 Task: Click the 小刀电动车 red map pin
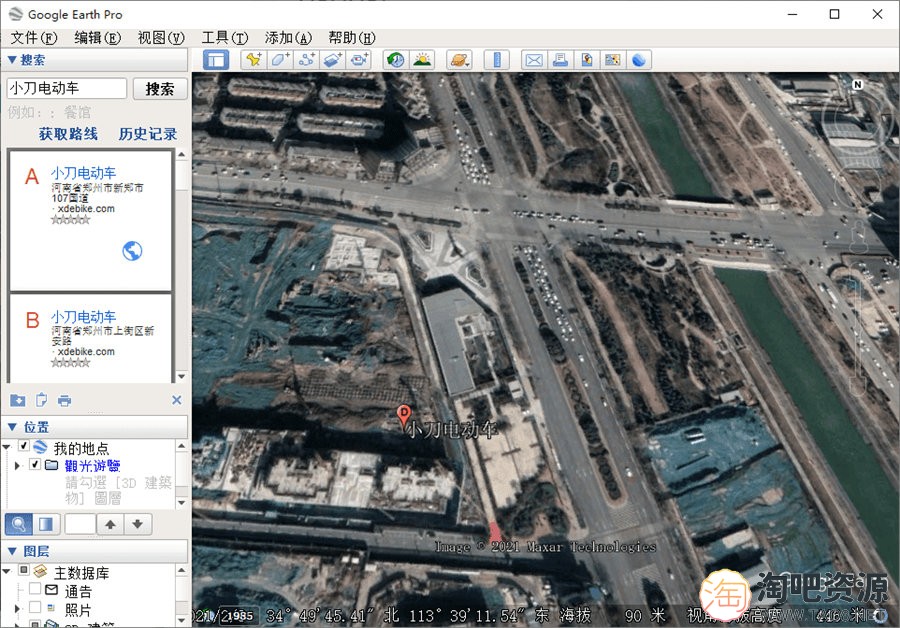tap(404, 415)
